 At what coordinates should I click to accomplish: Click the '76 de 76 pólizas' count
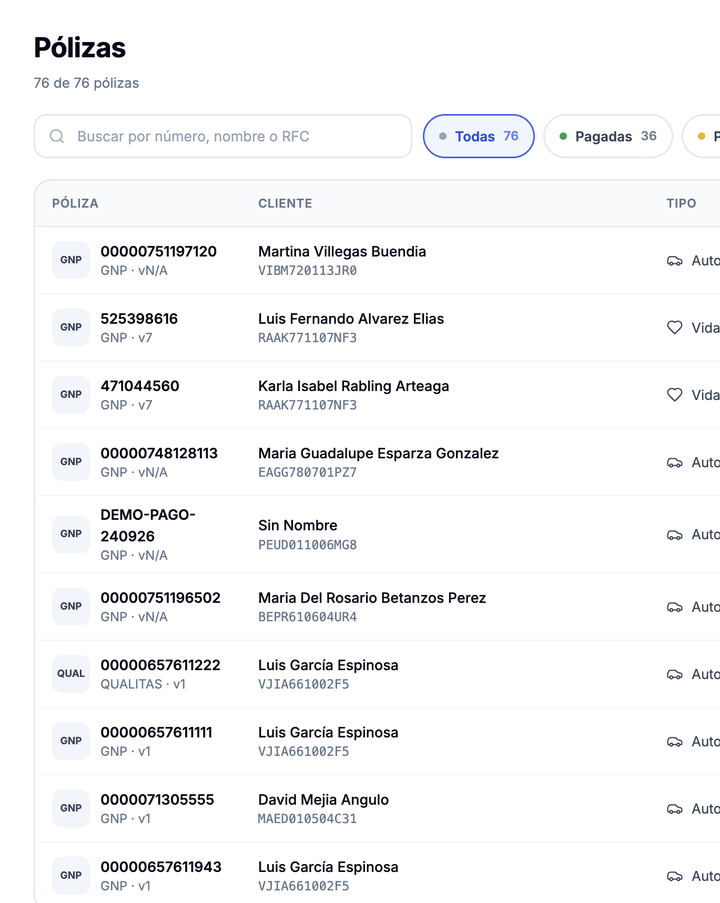(86, 83)
